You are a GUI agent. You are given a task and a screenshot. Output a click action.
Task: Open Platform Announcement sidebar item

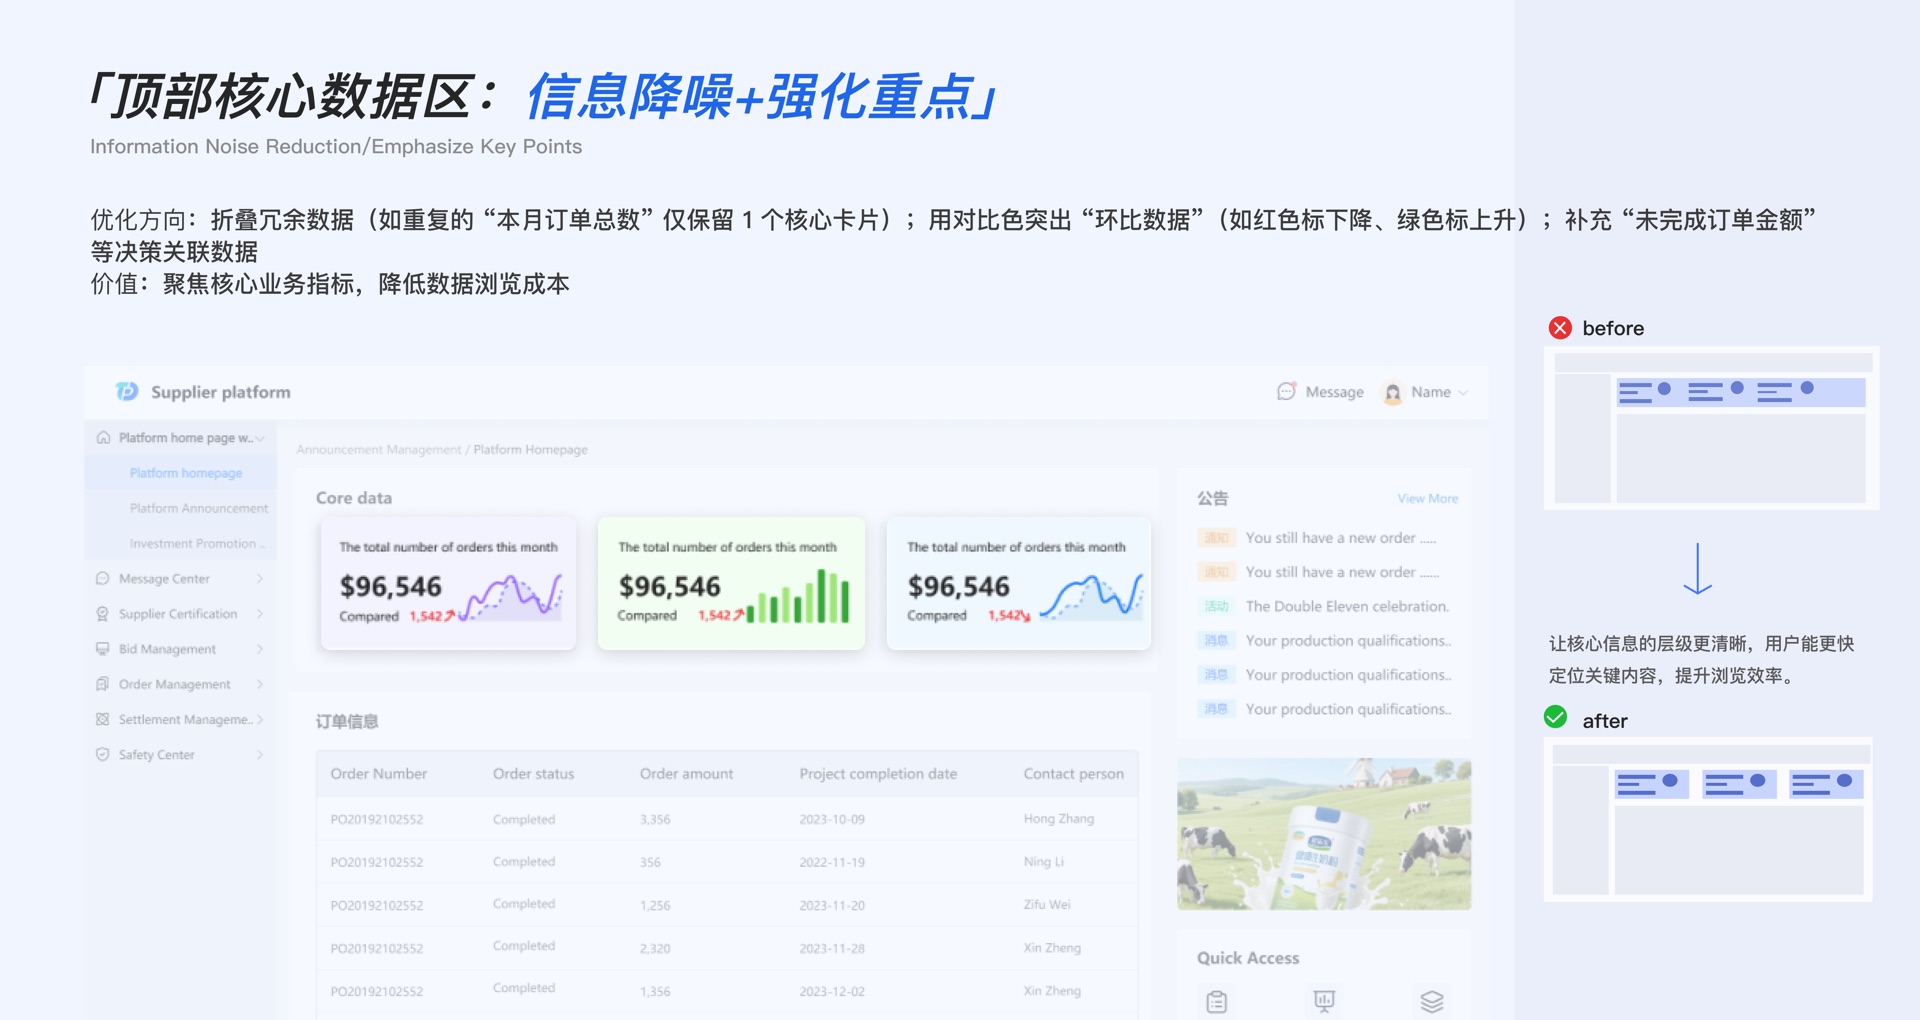199,508
